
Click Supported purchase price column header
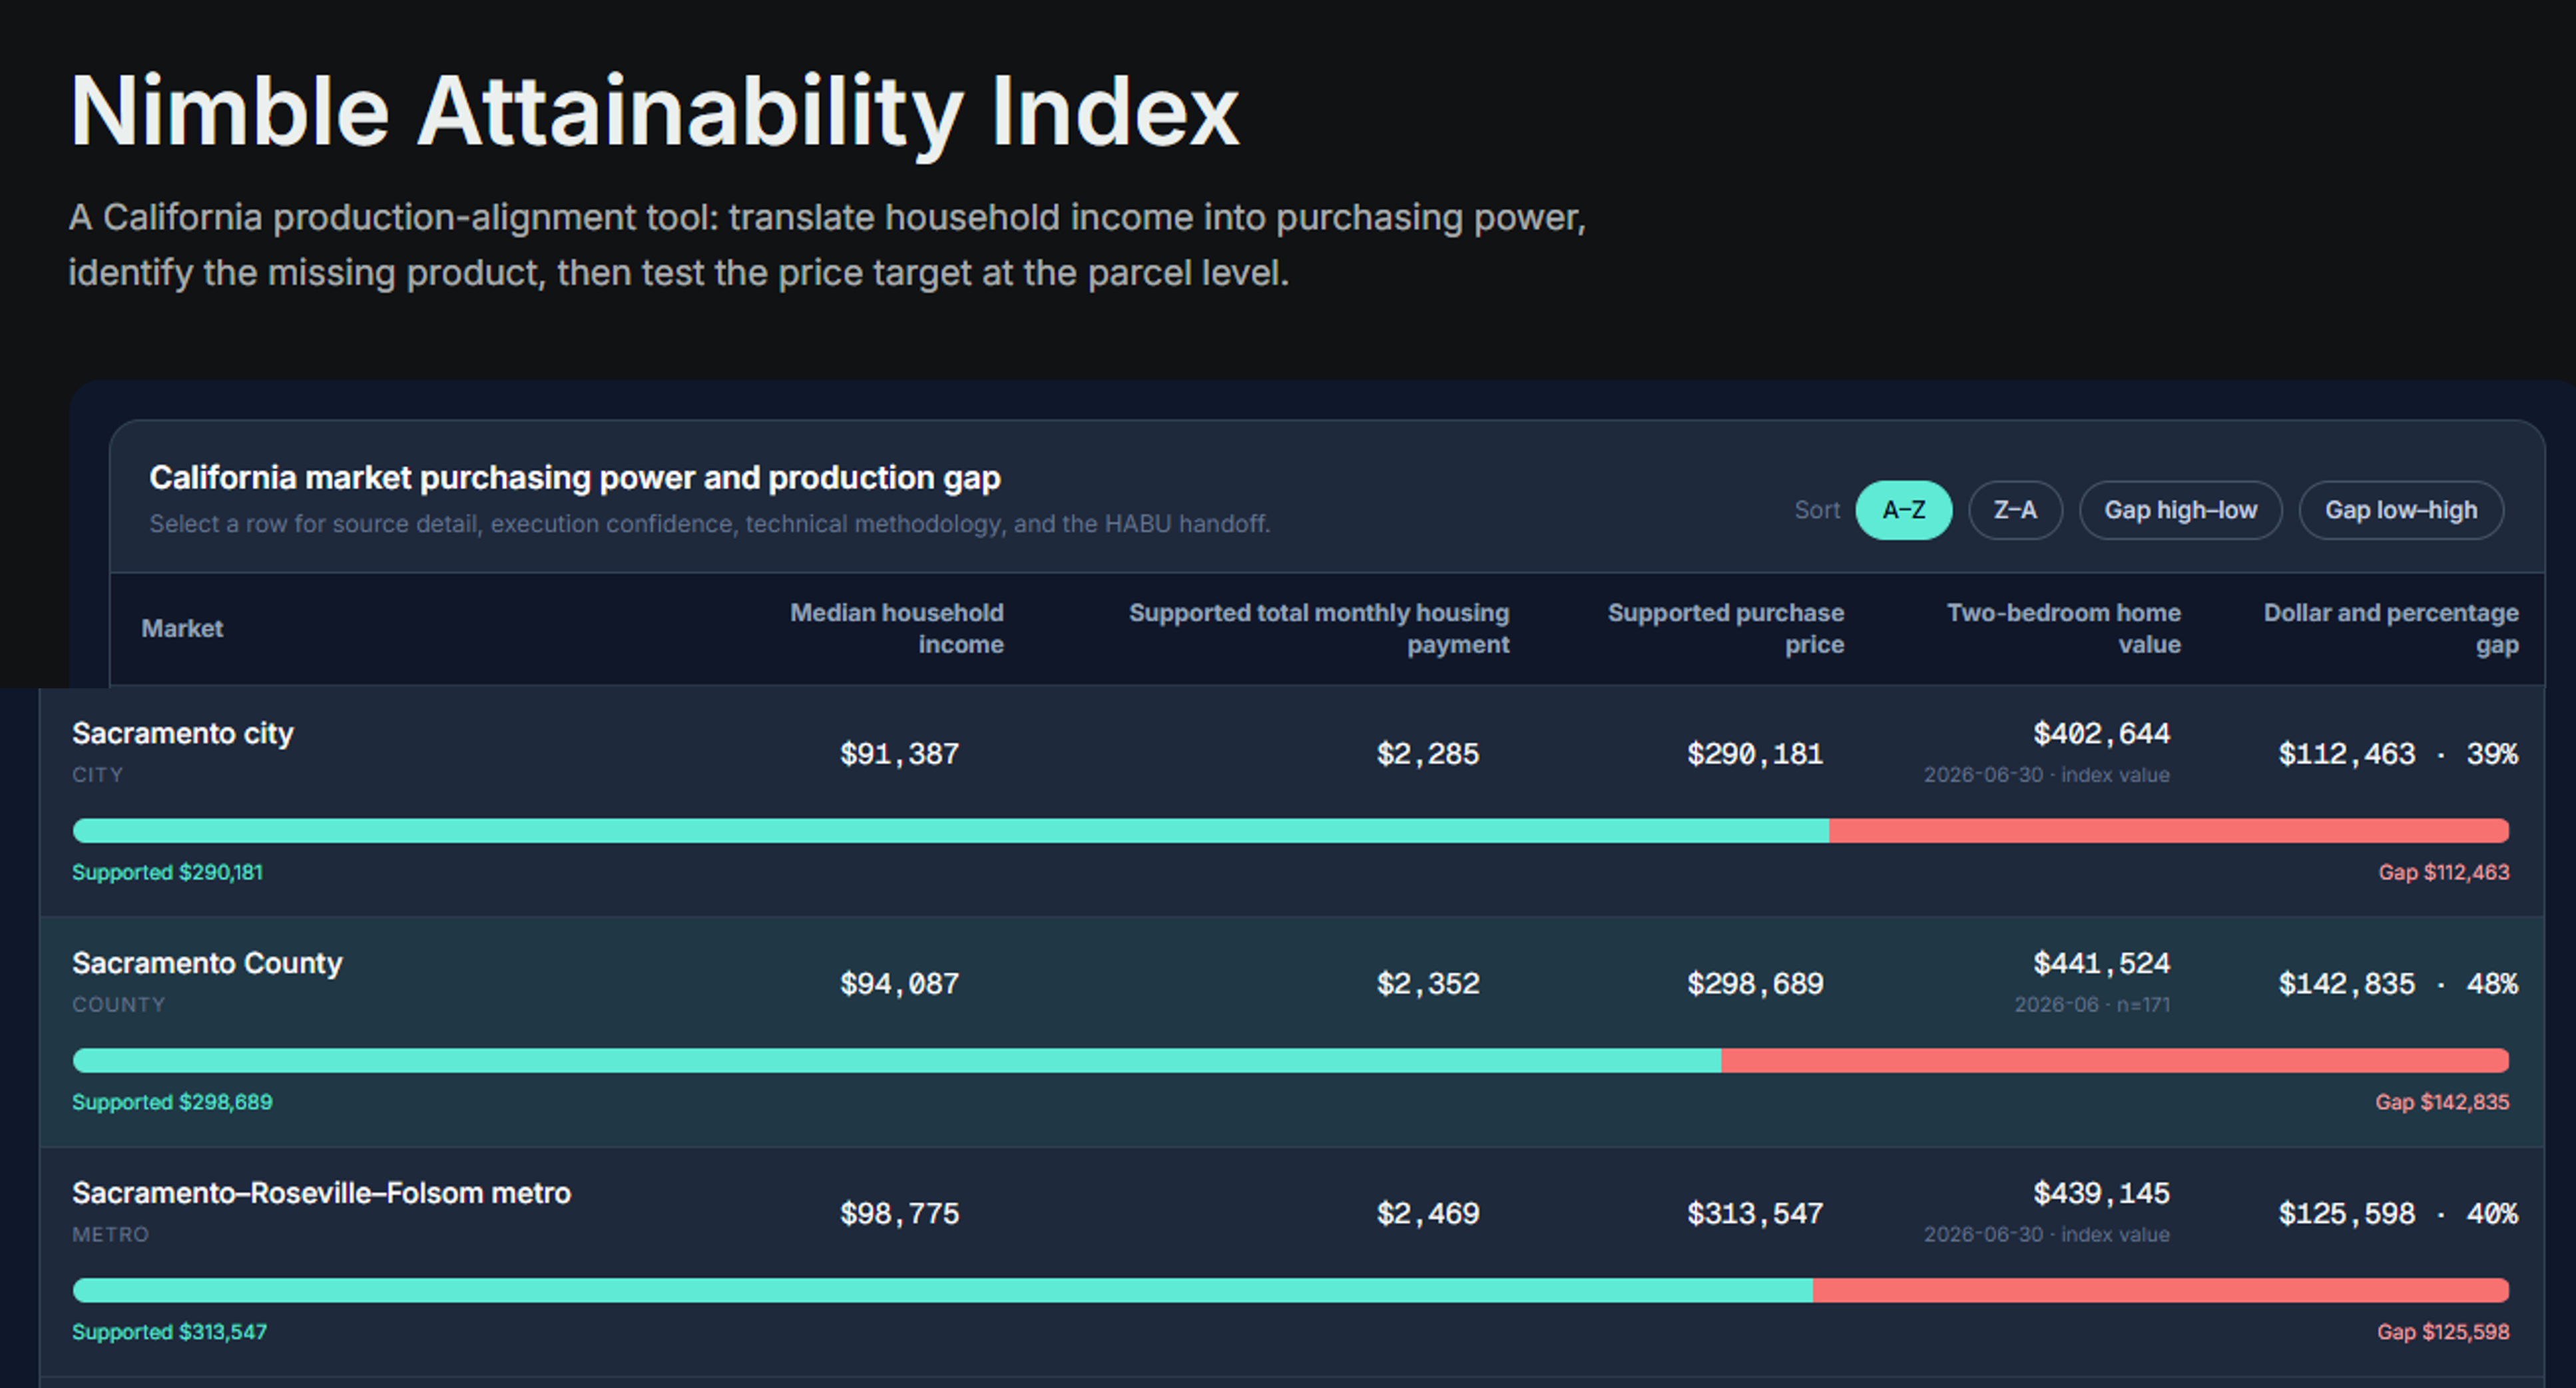(1726, 628)
